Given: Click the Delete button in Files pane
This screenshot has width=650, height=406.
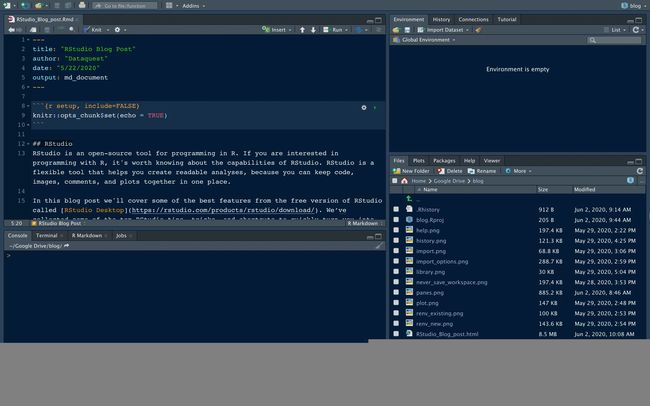Looking at the screenshot, I should pos(450,171).
